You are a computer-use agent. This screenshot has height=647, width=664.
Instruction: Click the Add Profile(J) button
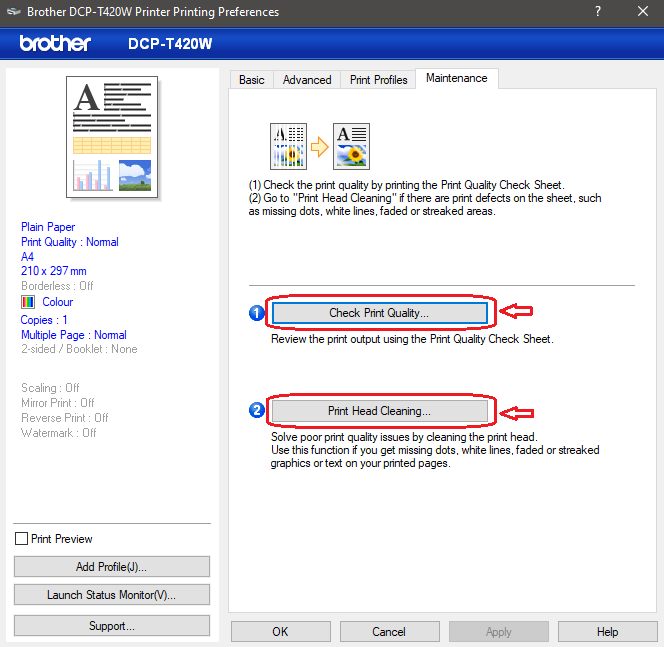[x=112, y=567]
